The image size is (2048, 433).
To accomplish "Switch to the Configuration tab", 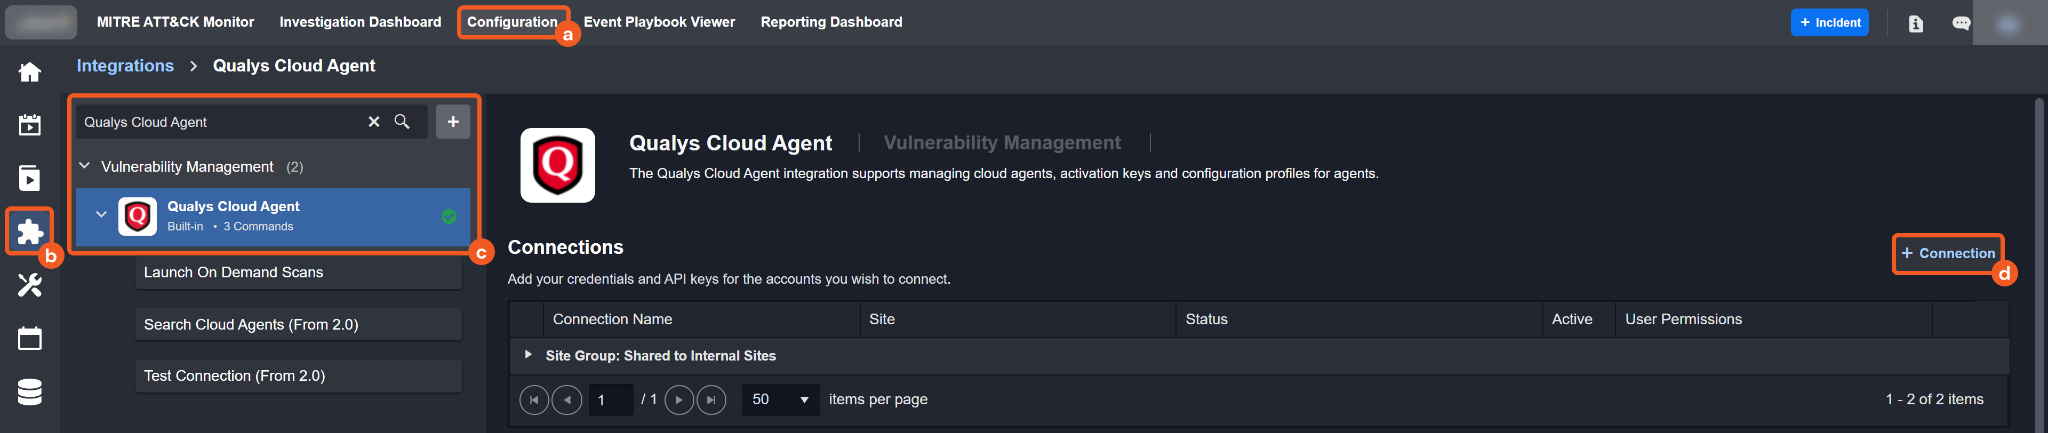I will pos(512,22).
